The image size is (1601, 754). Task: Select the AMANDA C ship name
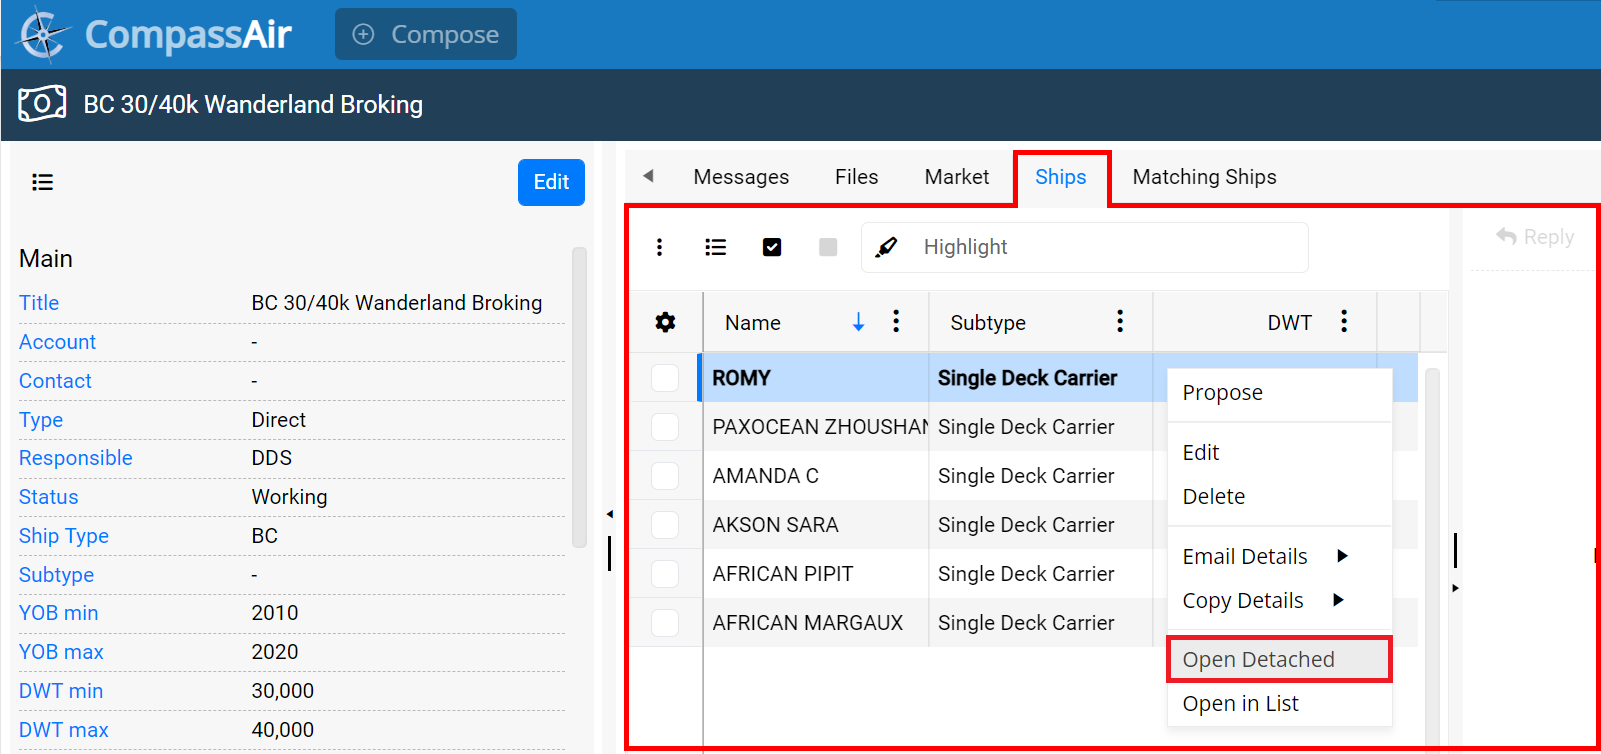pyautogui.click(x=765, y=476)
